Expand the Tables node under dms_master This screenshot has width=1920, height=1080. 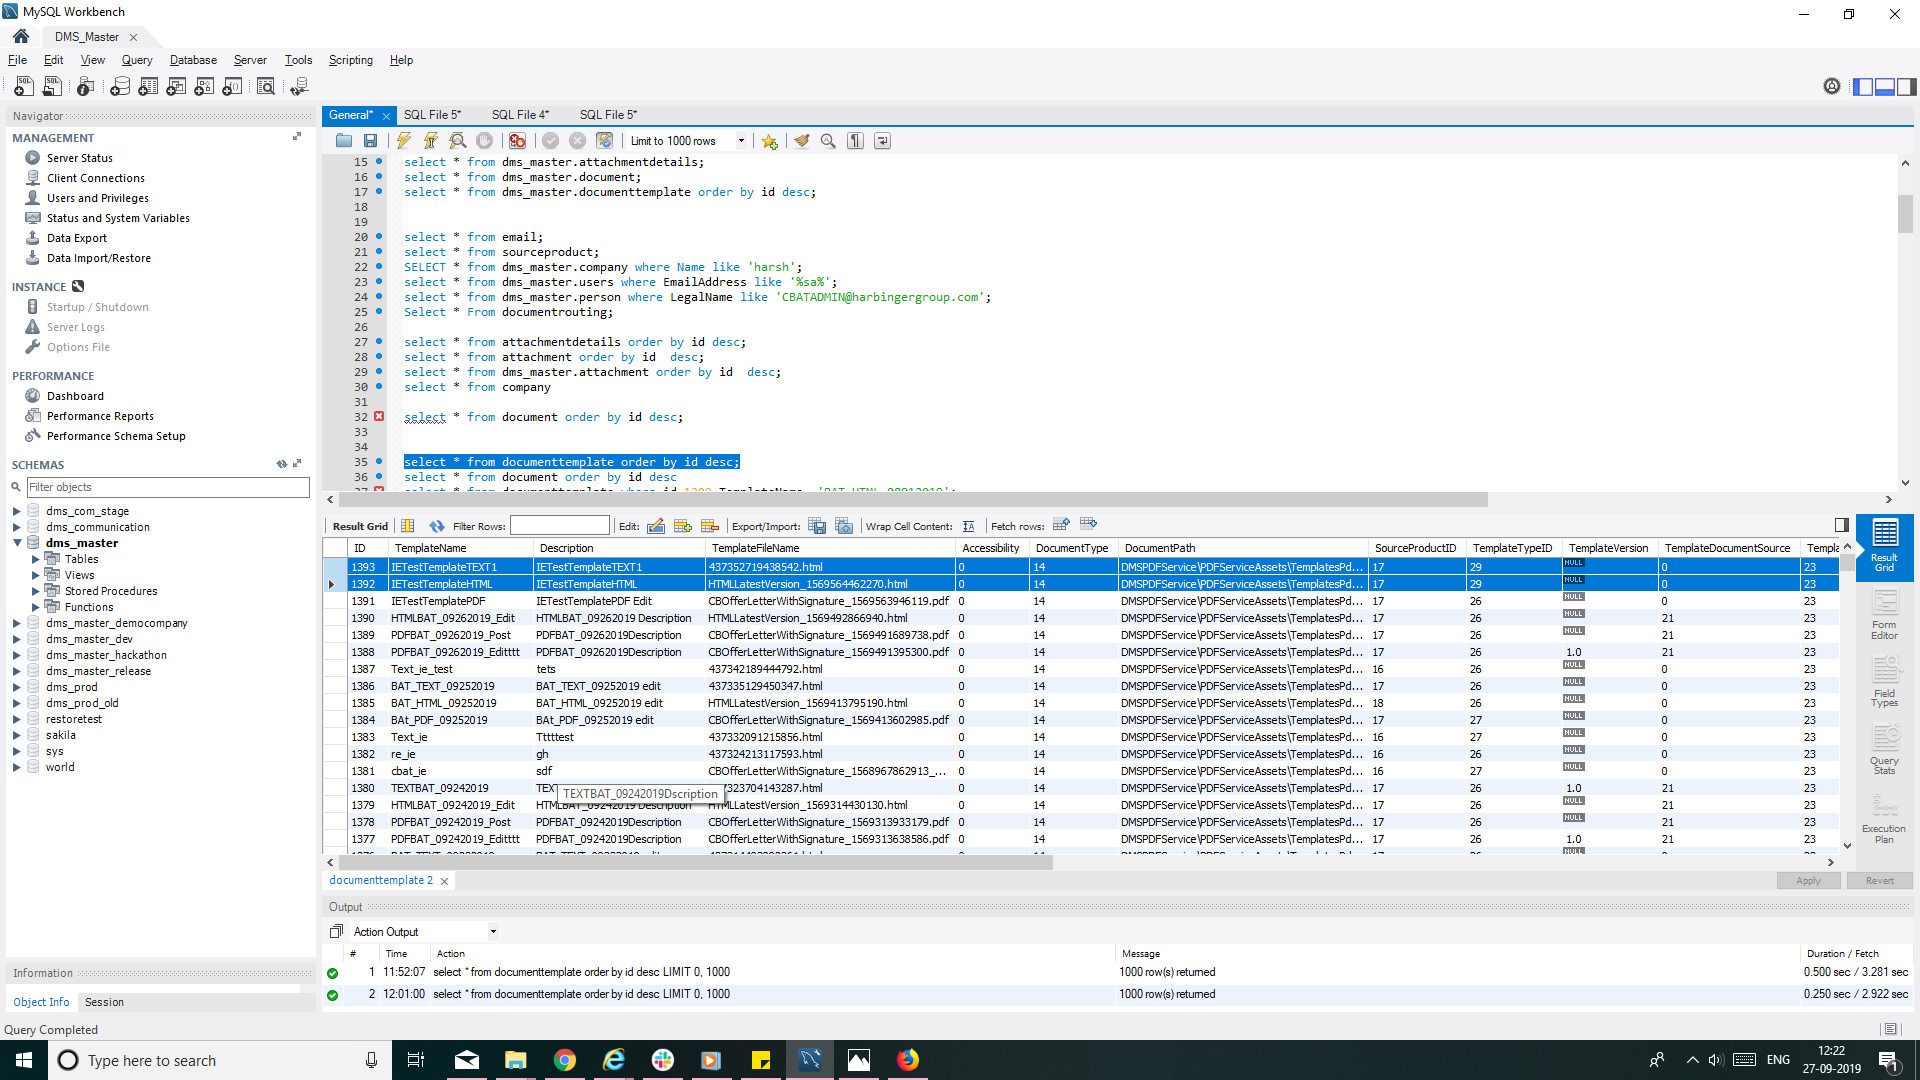tap(36, 559)
